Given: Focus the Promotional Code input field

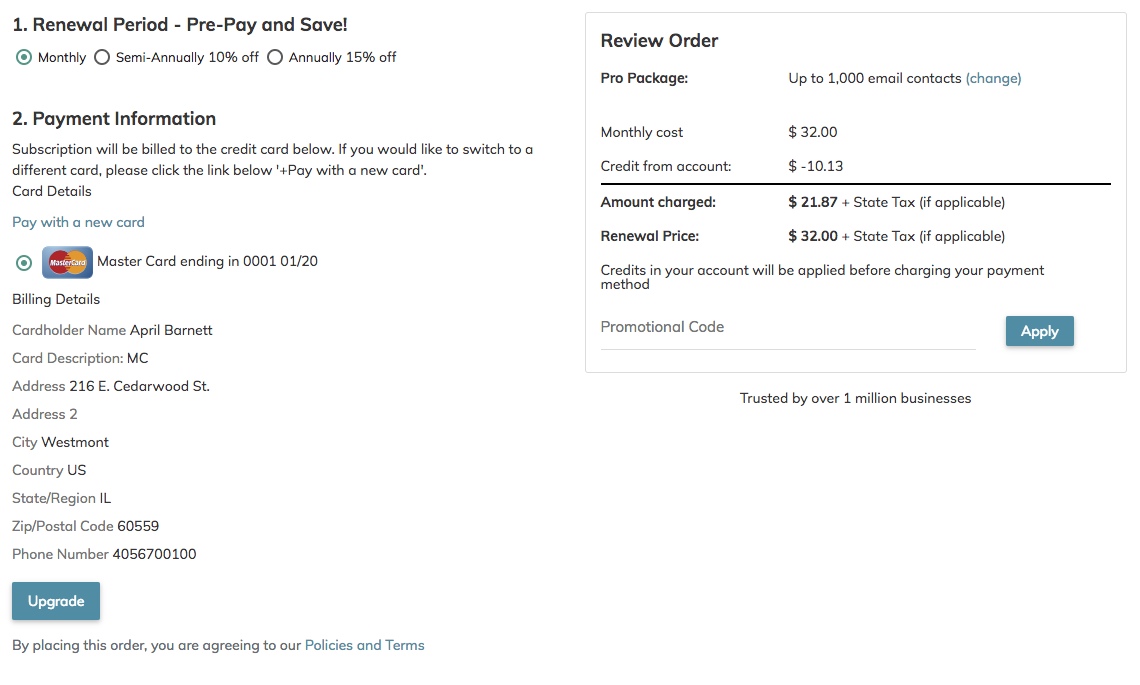Looking at the screenshot, I should pos(788,328).
